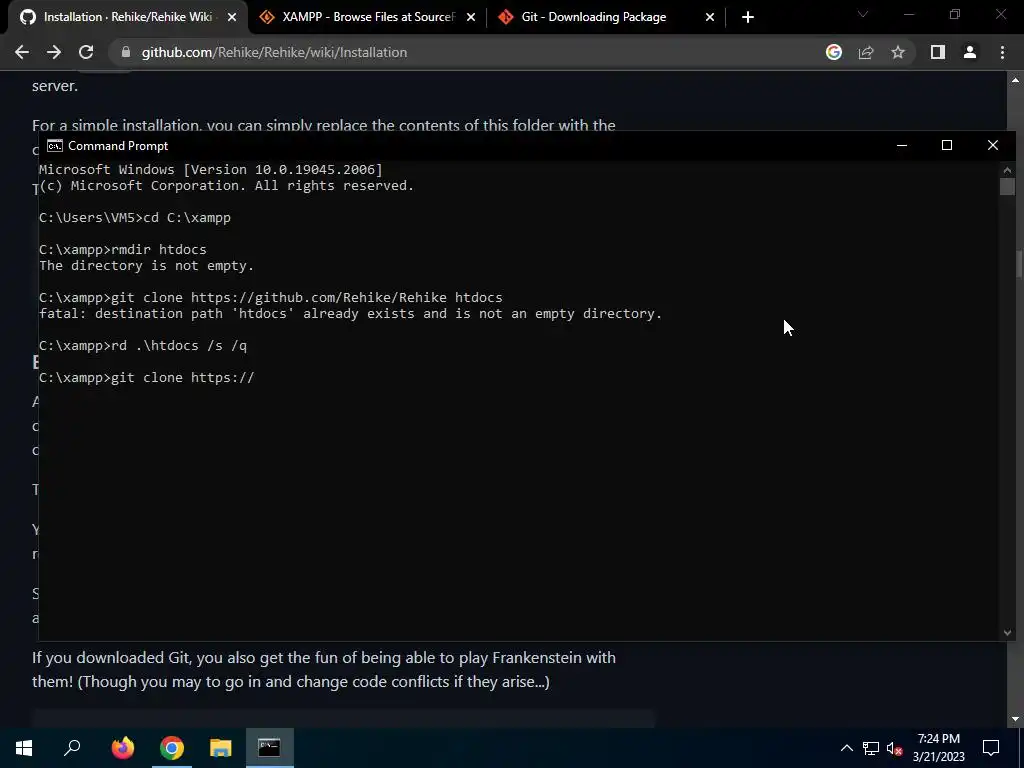
Task: Switch to the Installation Rehike Wiki tab
Action: click(128, 17)
